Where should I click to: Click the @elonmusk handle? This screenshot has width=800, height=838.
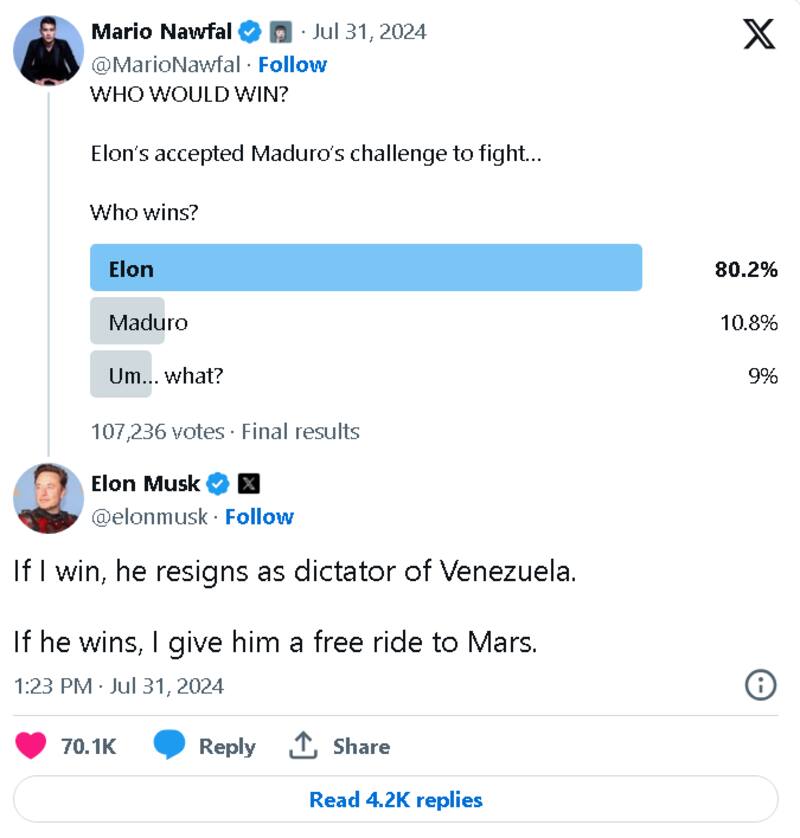(148, 517)
